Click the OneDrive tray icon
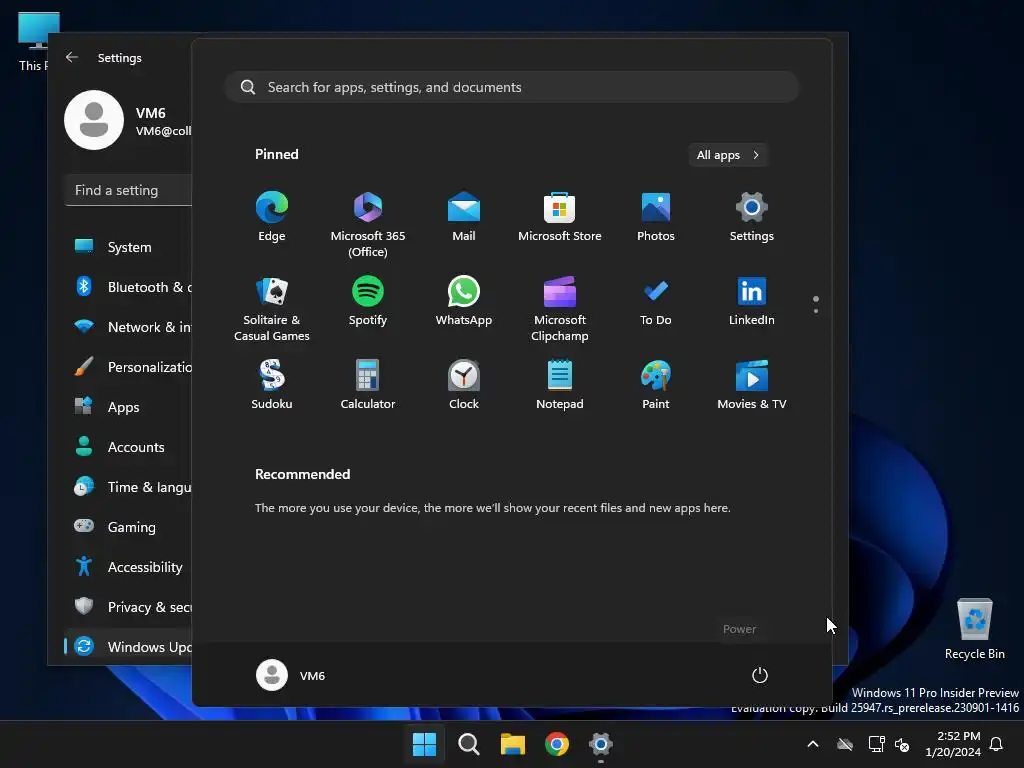 tap(845, 744)
